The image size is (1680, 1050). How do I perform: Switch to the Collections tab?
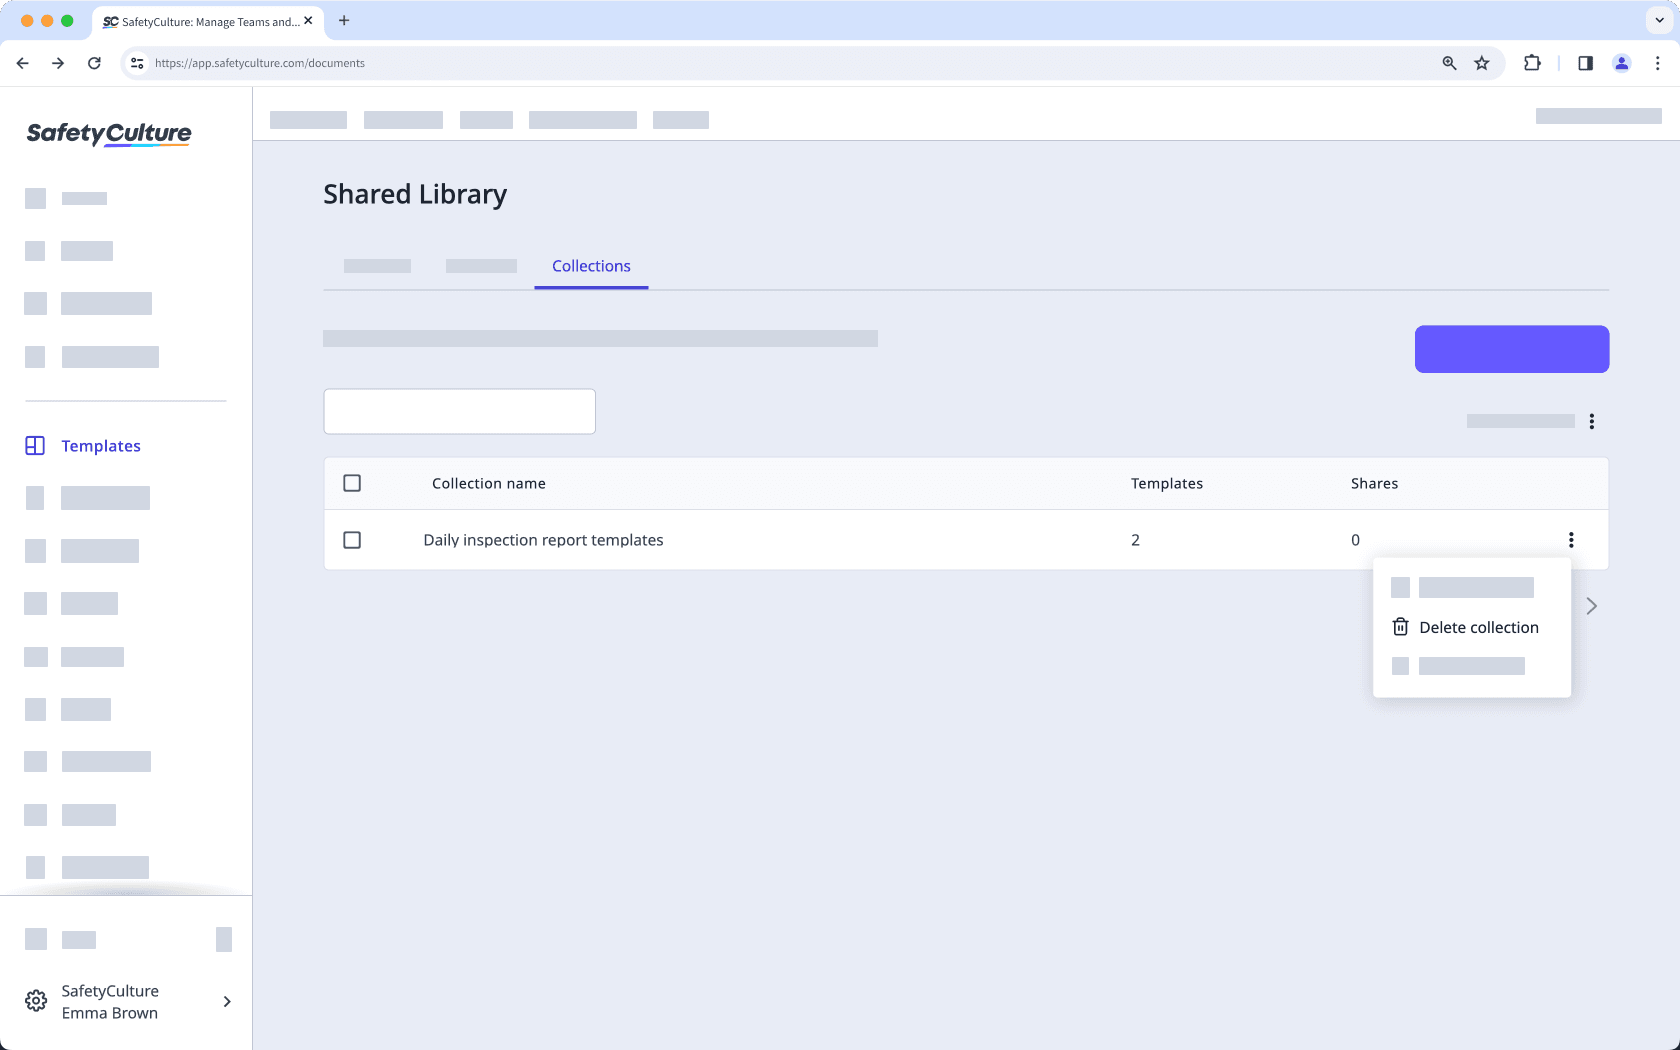coord(590,266)
